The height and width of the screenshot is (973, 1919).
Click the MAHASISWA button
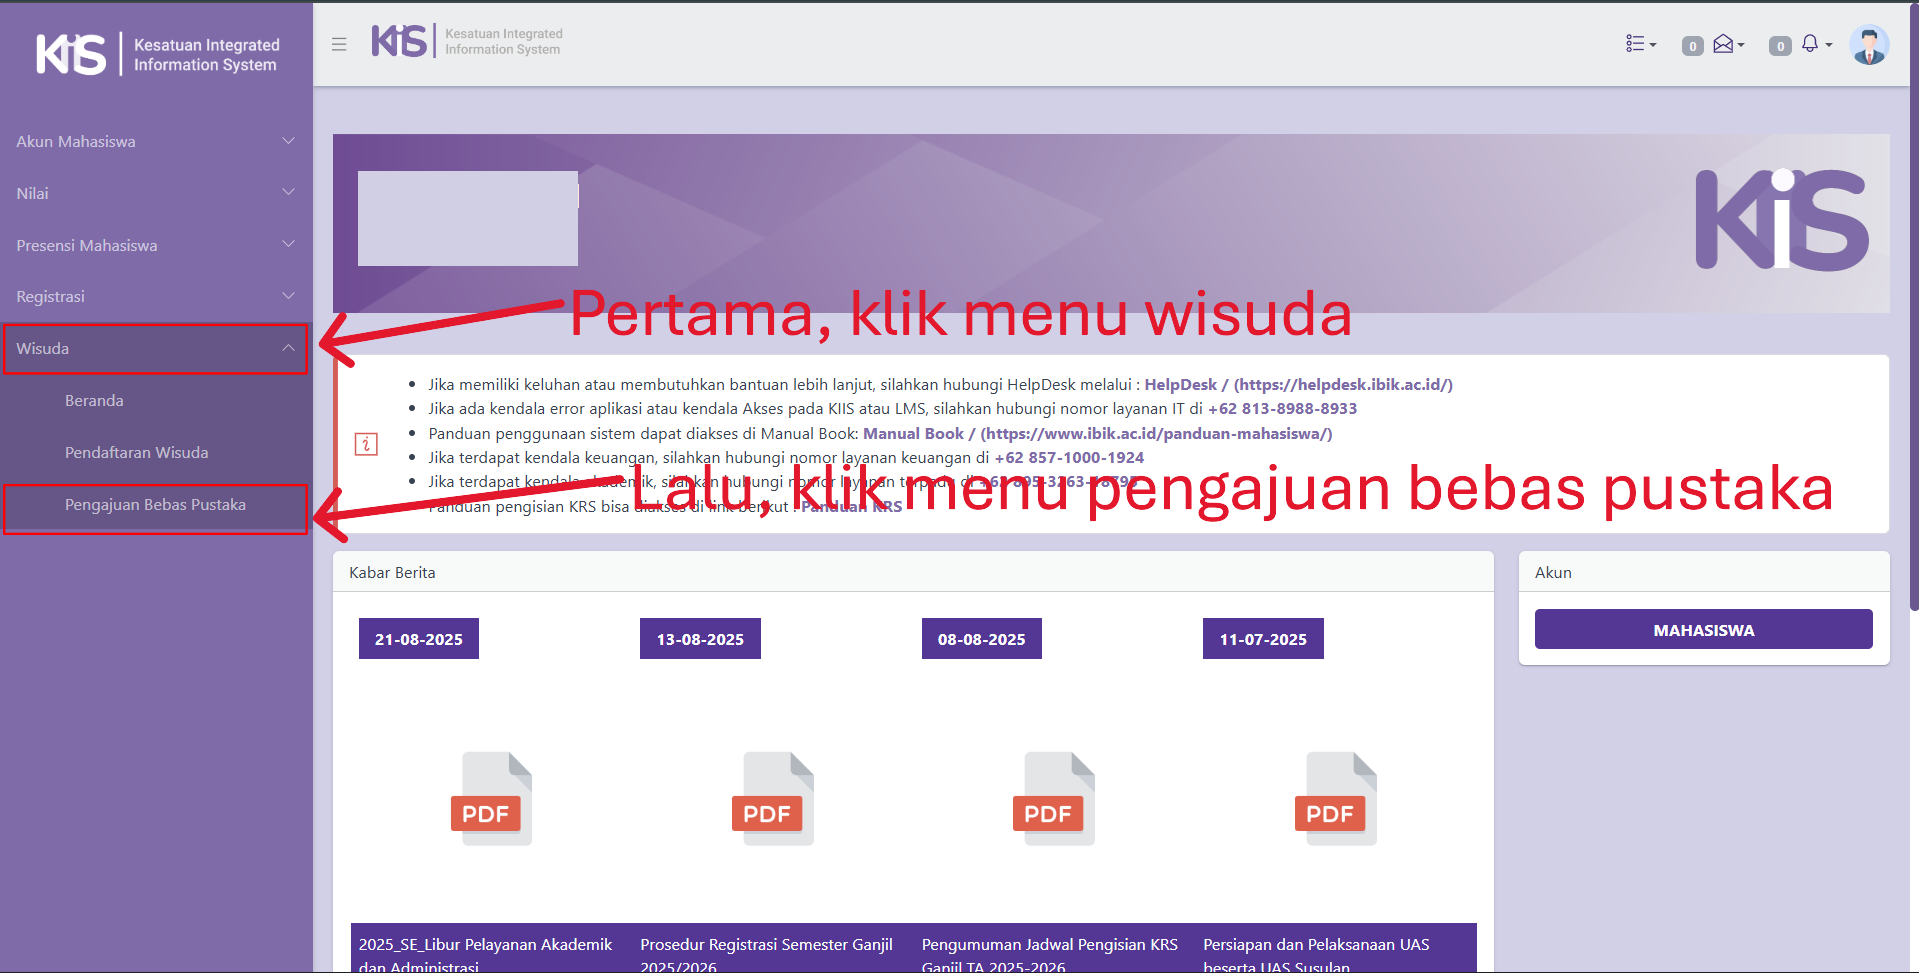point(1703,630)
